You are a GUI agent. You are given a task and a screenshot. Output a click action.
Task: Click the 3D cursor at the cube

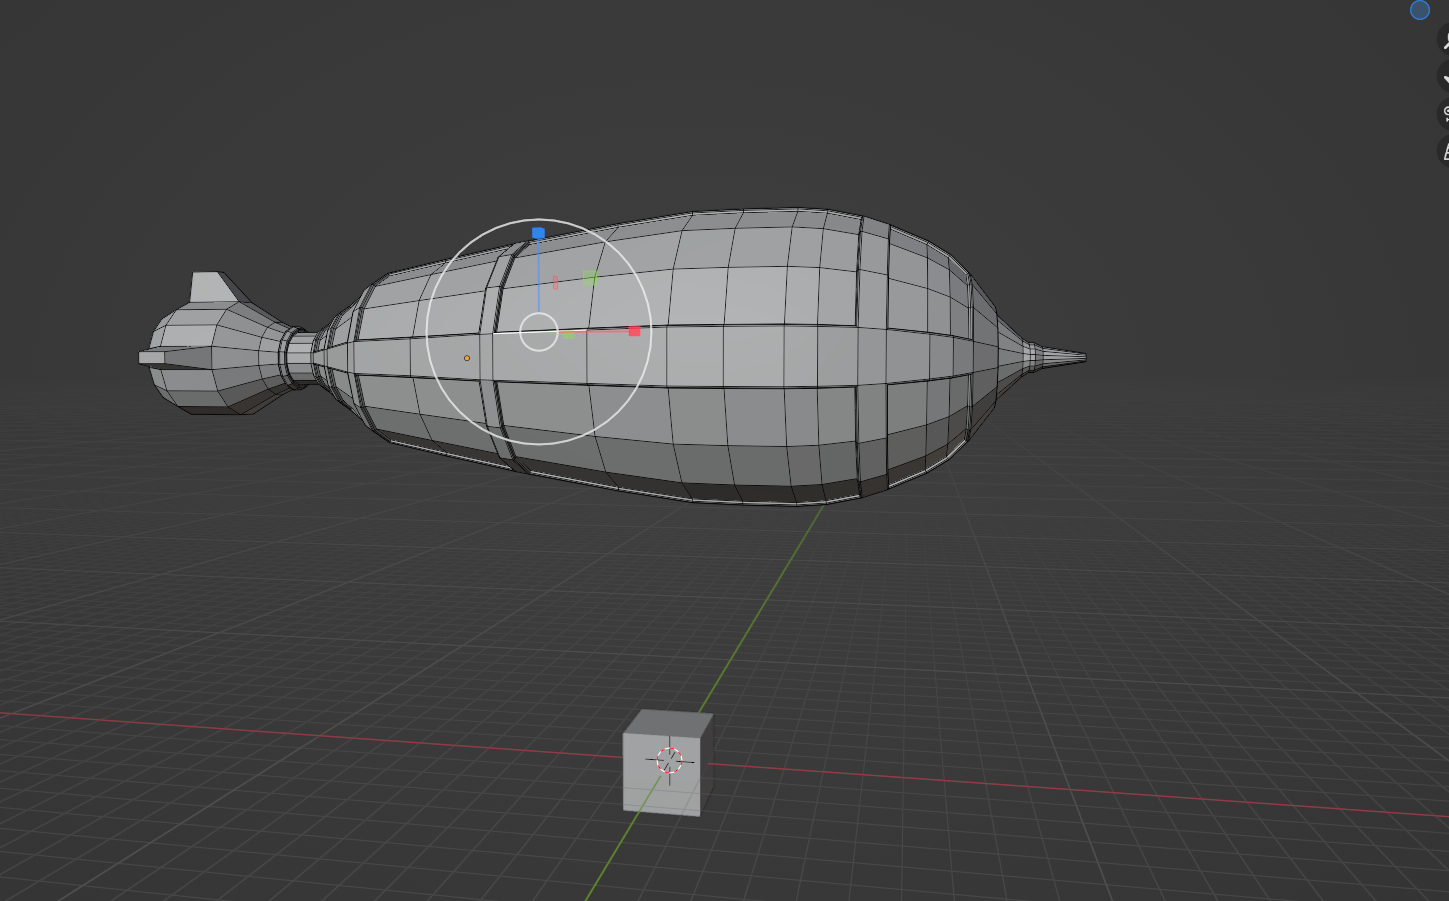point(669,761)
